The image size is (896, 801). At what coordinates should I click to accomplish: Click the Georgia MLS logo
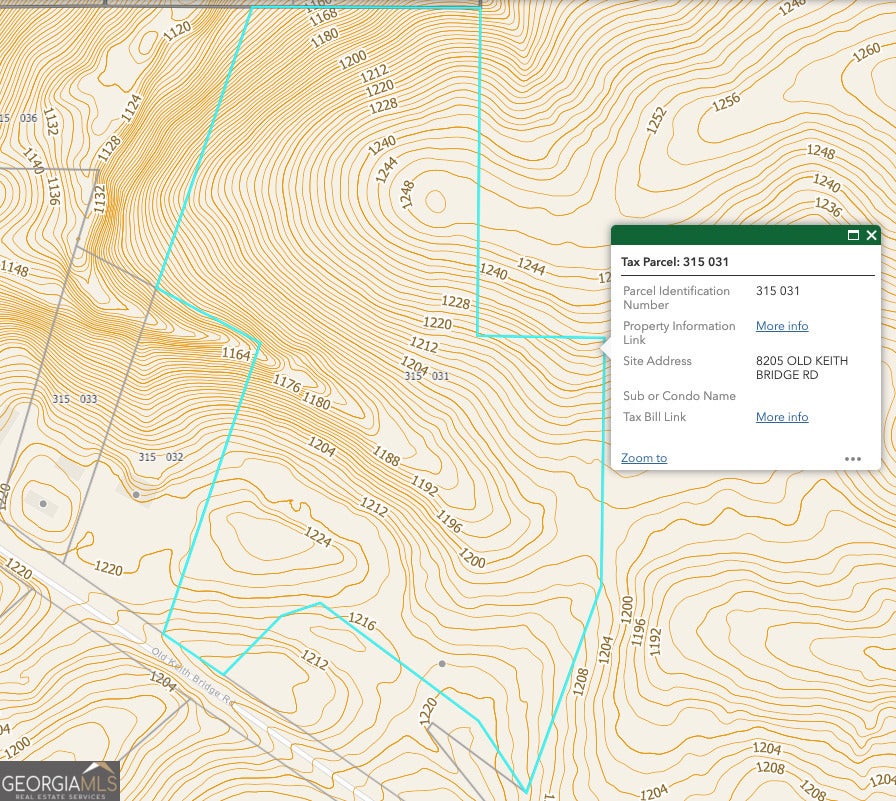click(60, 781)
